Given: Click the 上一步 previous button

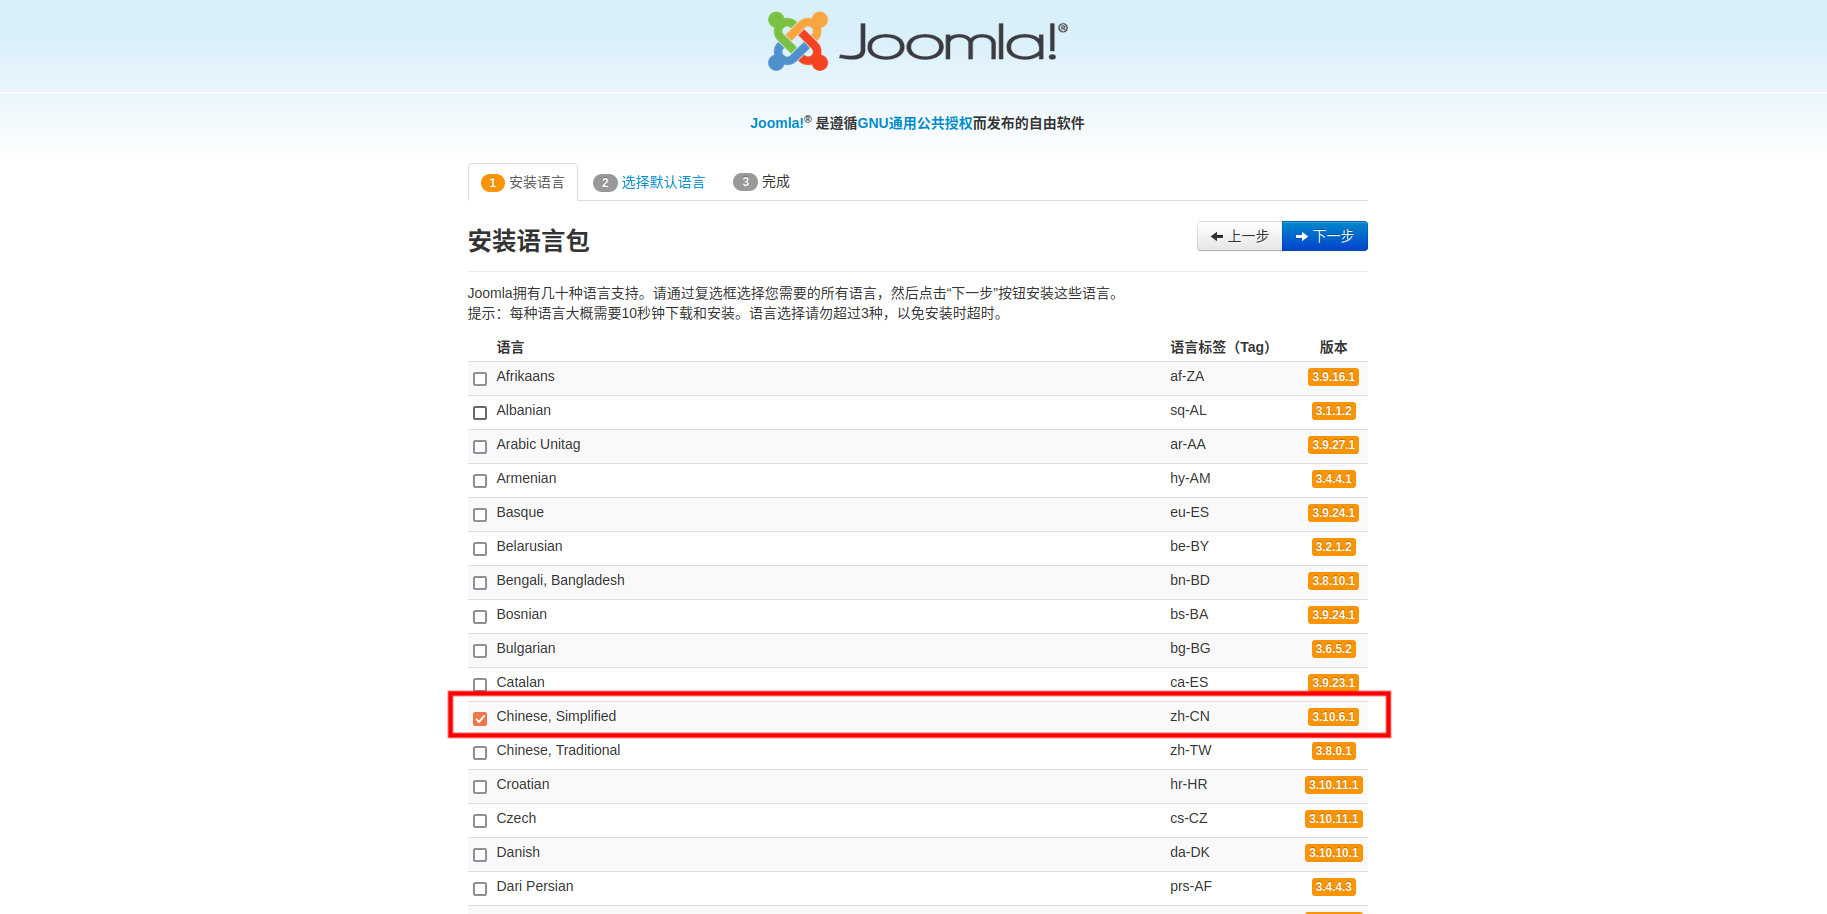Looking at the screenshot, I should click(x=1240, y=236).
